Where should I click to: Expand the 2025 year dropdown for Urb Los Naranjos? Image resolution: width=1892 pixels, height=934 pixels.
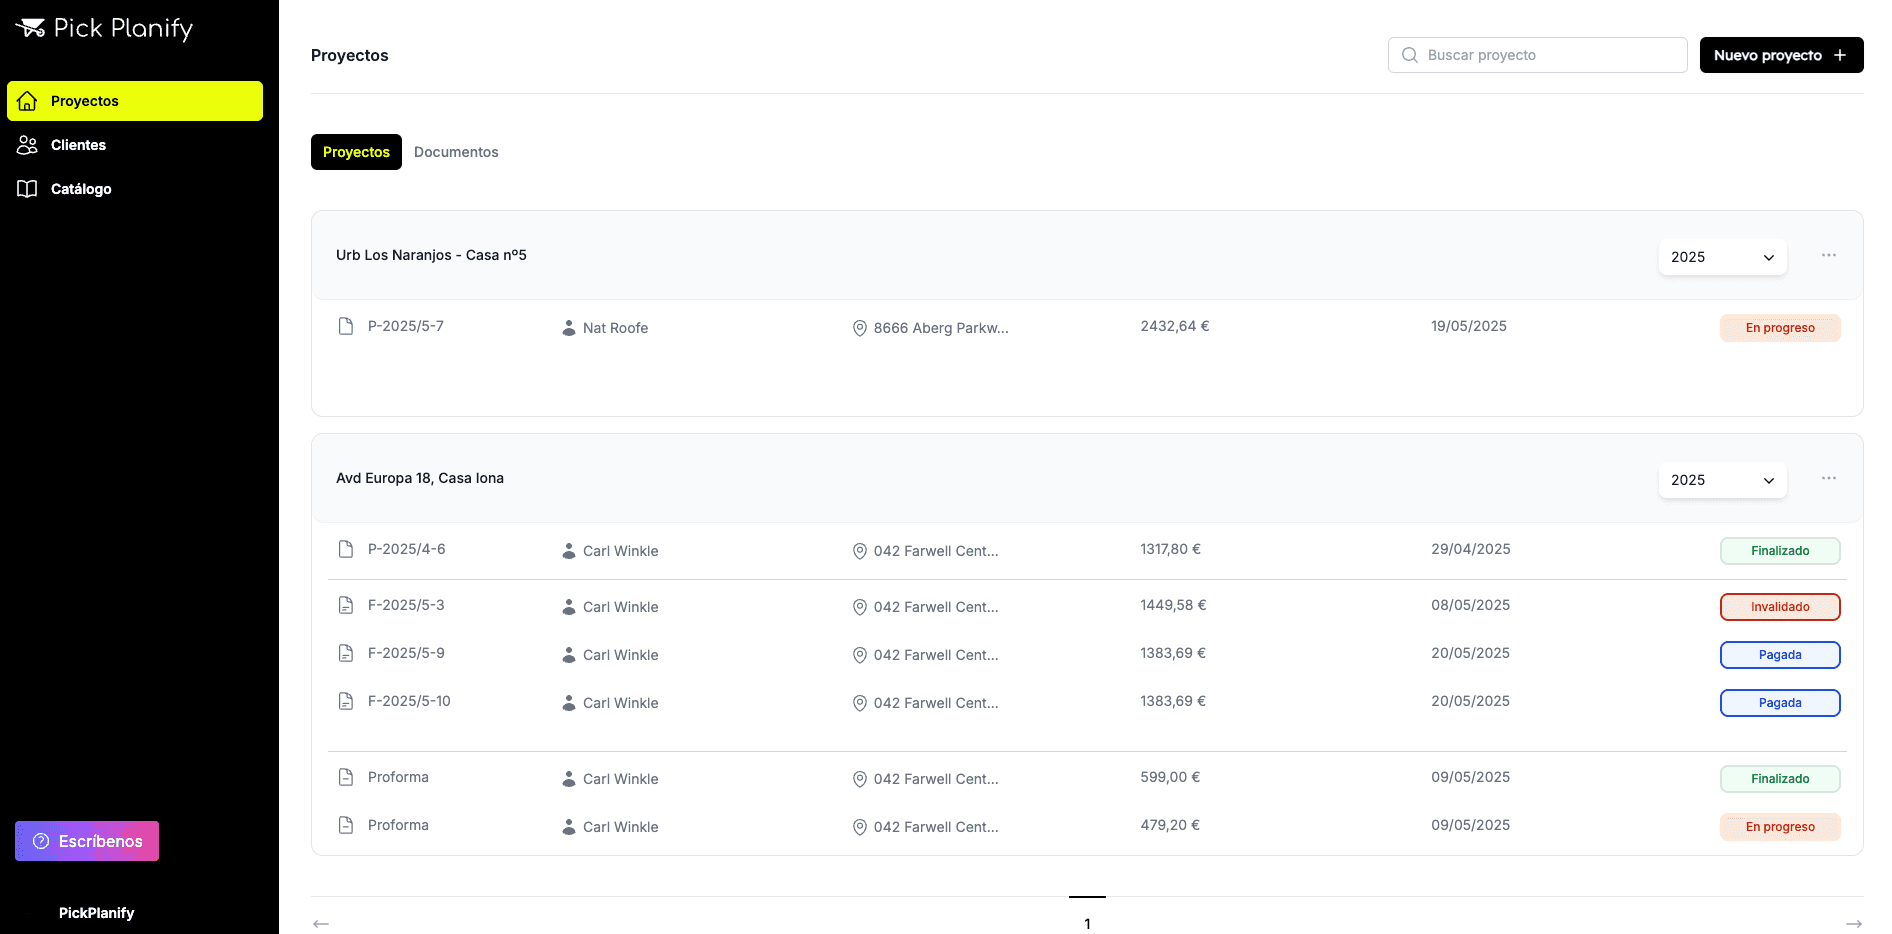(x=1722, y=257)
